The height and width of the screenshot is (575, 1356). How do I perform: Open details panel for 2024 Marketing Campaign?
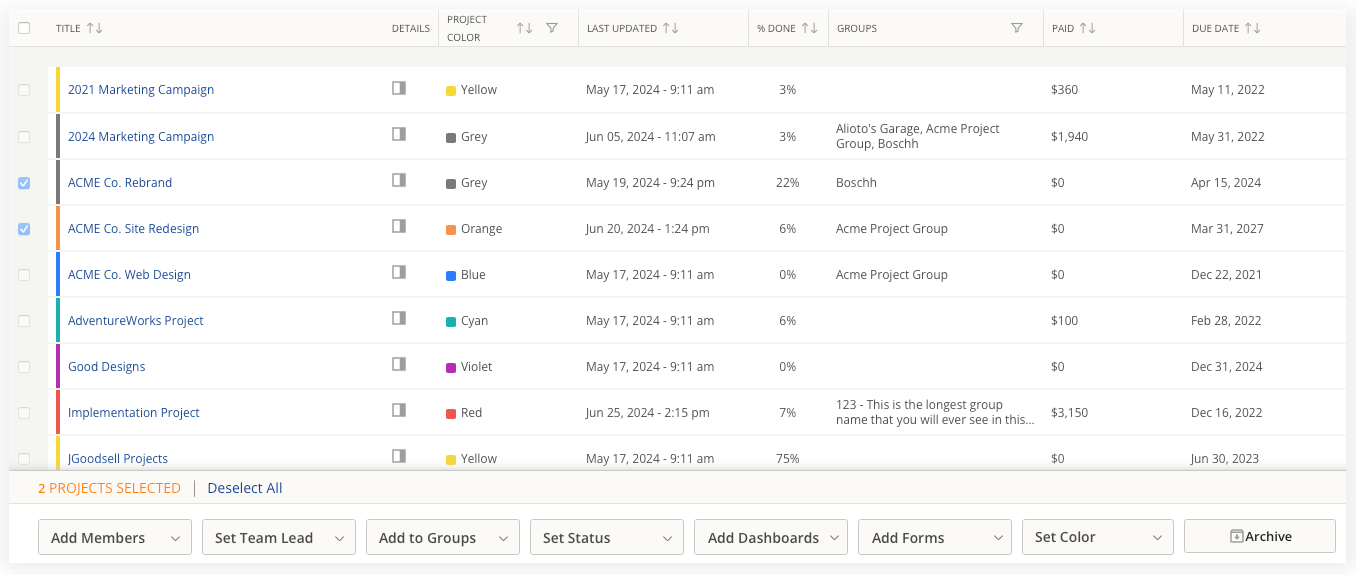click(x=399, y=134)
